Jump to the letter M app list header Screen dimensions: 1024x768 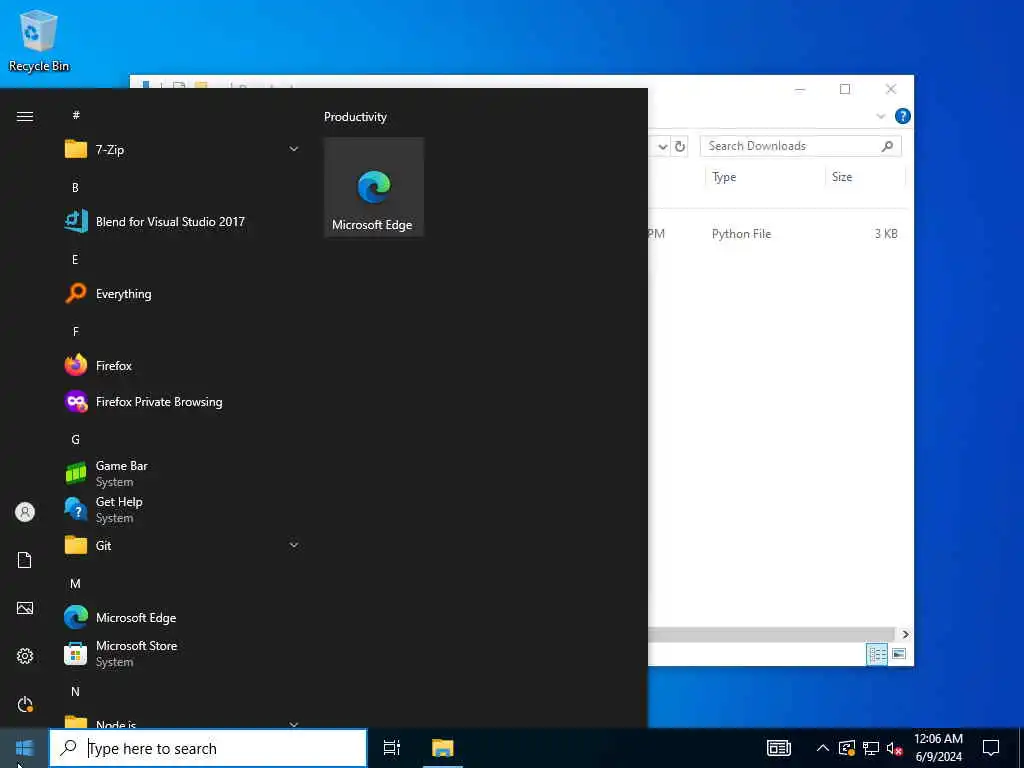[75, 584]
